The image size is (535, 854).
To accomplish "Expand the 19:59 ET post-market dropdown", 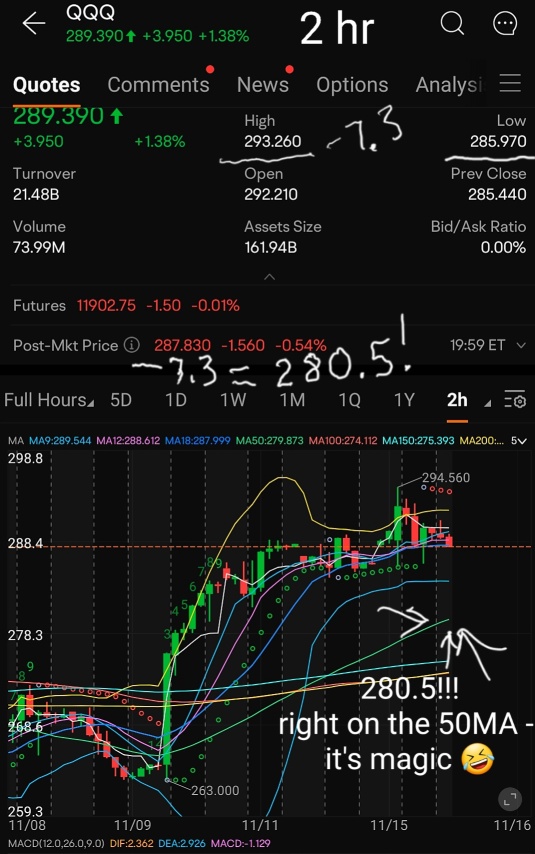I will click(x=521, y=345).
